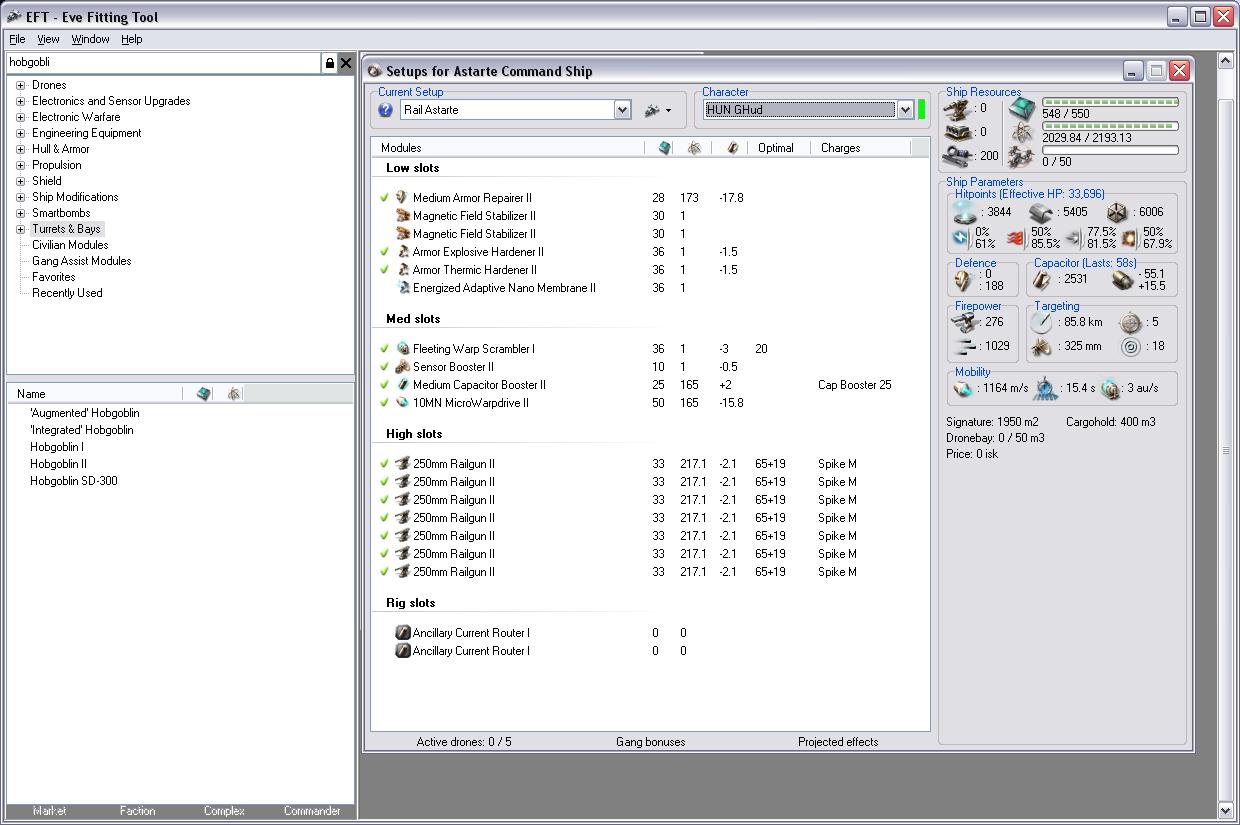Clear the hobgobli search with the X icon
This screenshot has width=1240, height=825.
pos(346,63)
